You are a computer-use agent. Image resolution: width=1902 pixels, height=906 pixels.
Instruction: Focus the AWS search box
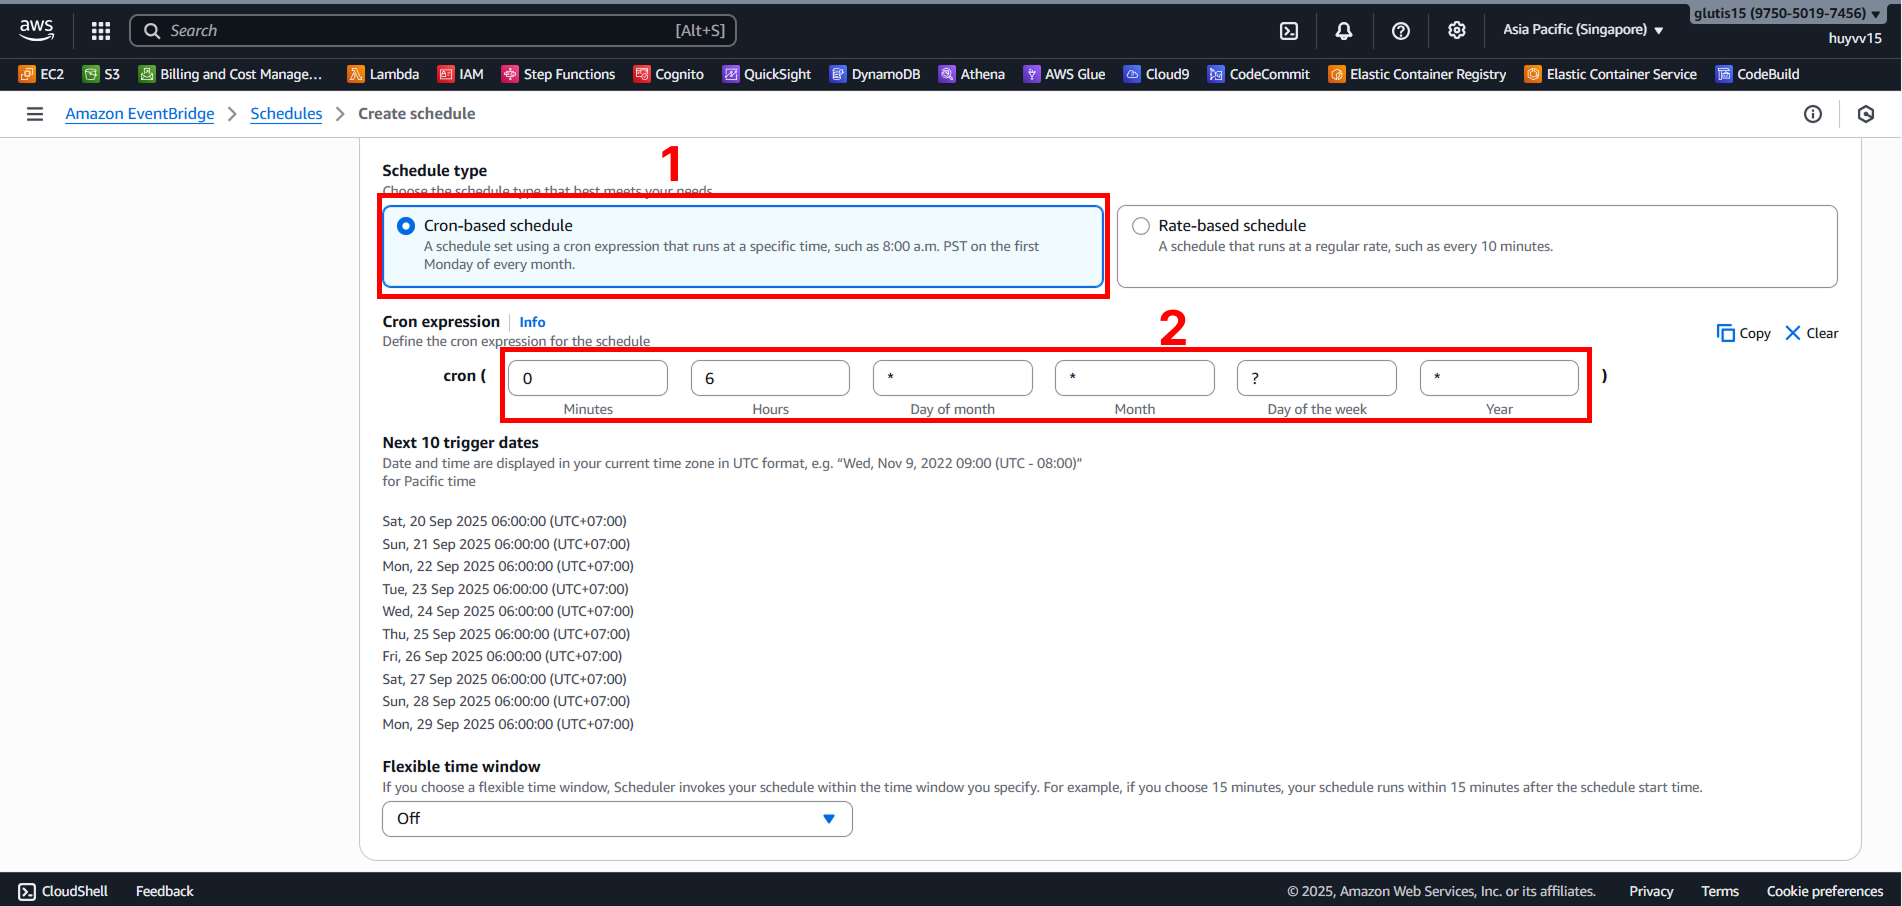coord(433,31)
